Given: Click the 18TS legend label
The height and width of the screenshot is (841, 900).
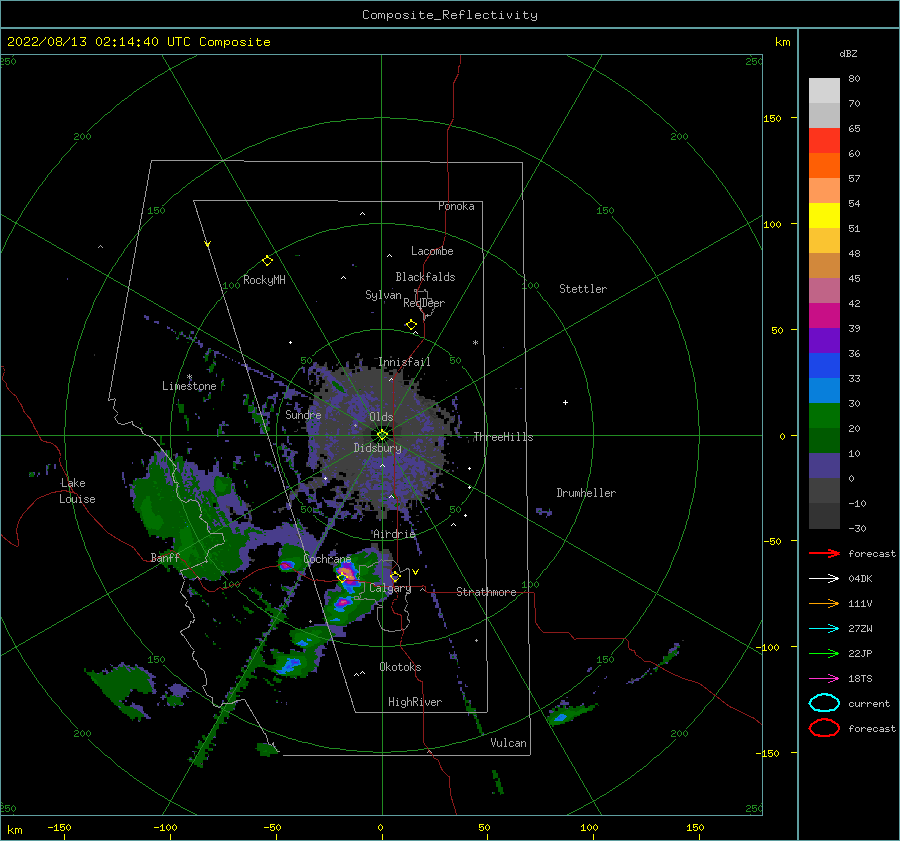Looking at the screenshot, I should [860, 679].
